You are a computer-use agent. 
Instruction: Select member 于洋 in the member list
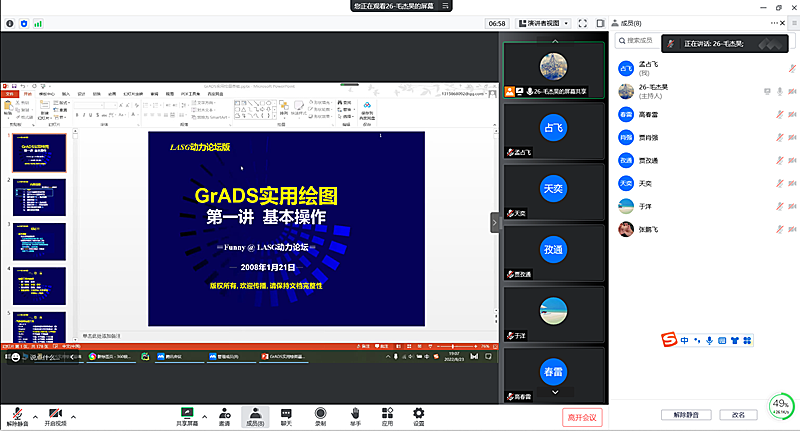pos(706,206)
